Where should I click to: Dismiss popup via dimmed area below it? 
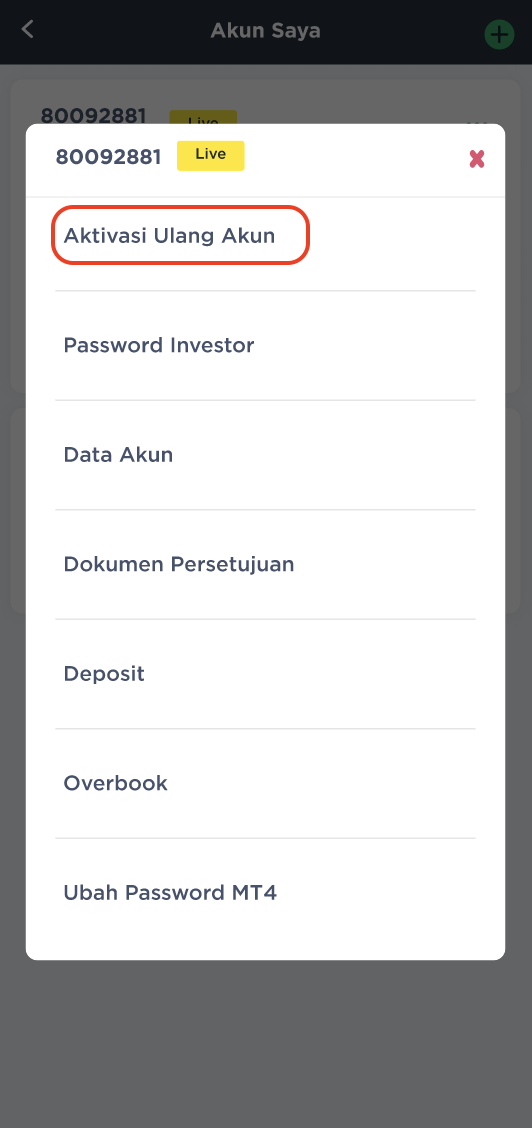pos(265,1043)
